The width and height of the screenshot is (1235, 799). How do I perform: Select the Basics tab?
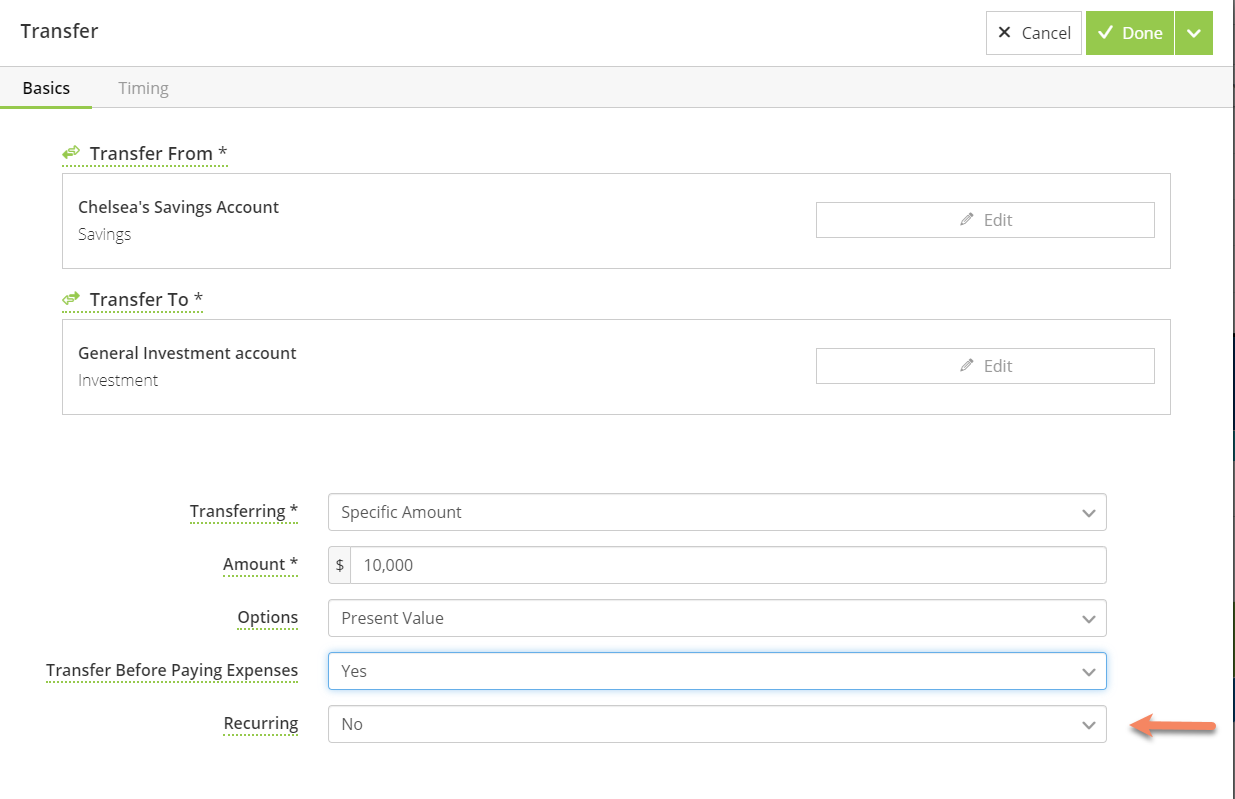[x=45, y=88]
